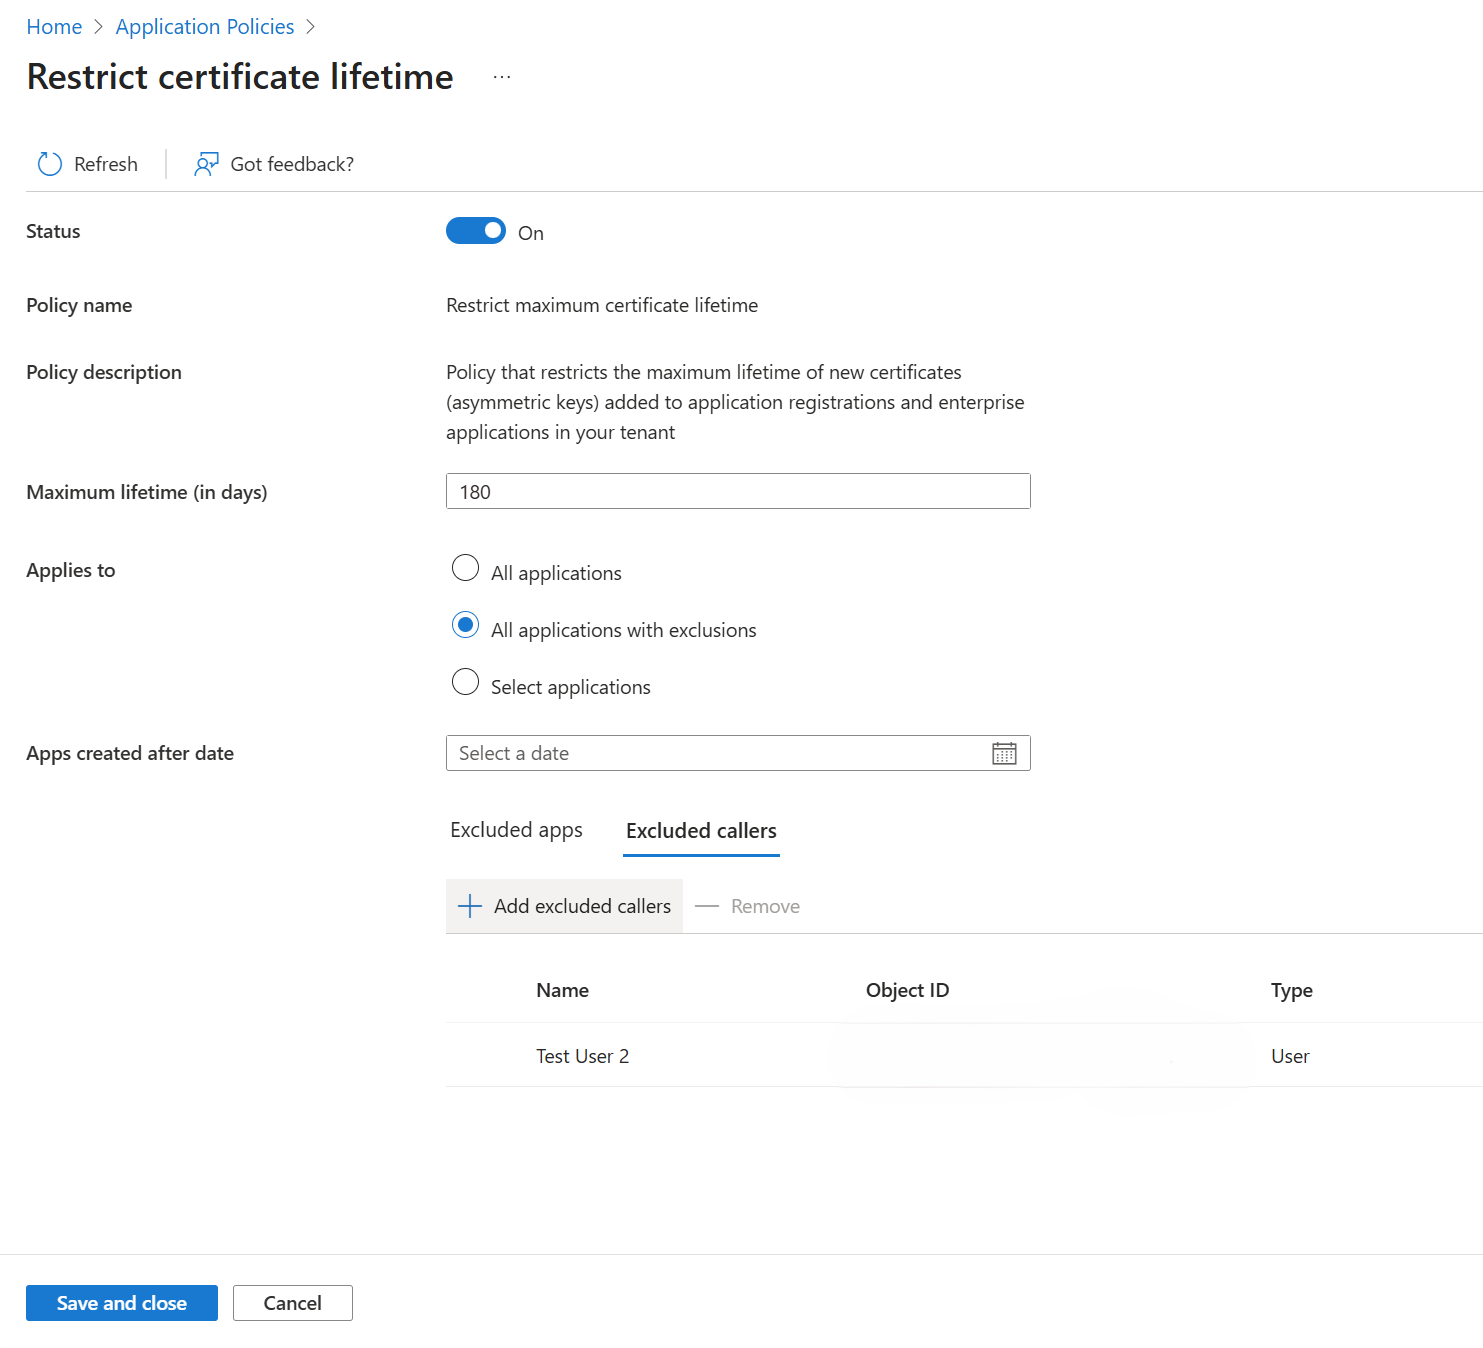1483x1348 pixels.
Task: Click the Refresh icon on the toolbar
Action: (48, 163)
